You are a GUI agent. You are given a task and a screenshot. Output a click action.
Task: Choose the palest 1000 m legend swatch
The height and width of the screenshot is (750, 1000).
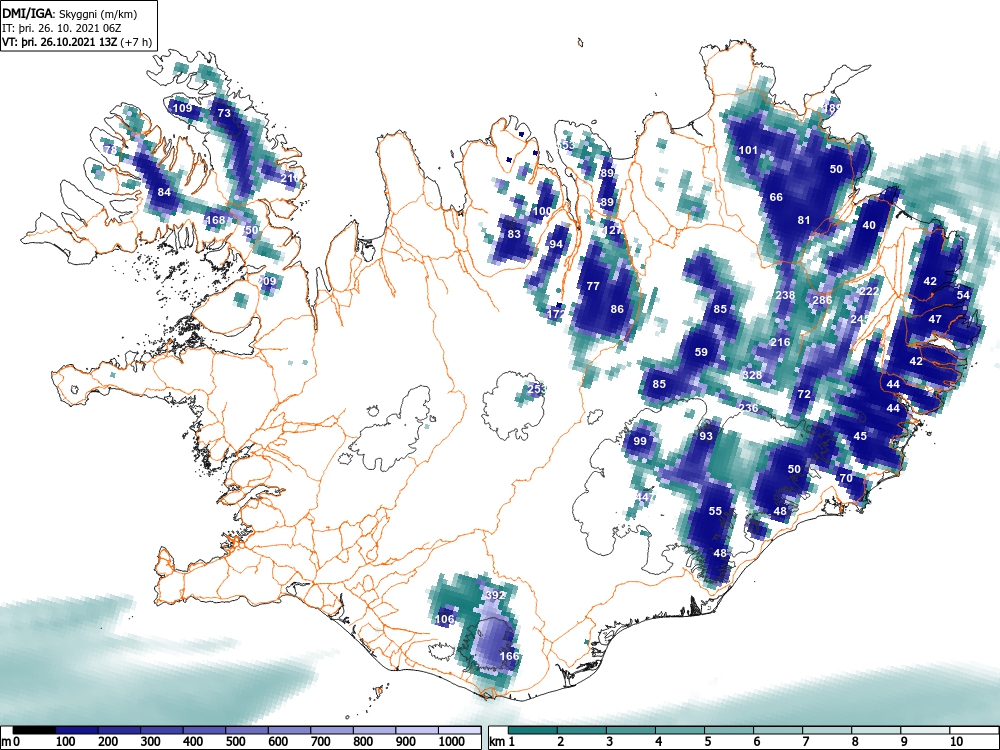(x=459, y=730)
